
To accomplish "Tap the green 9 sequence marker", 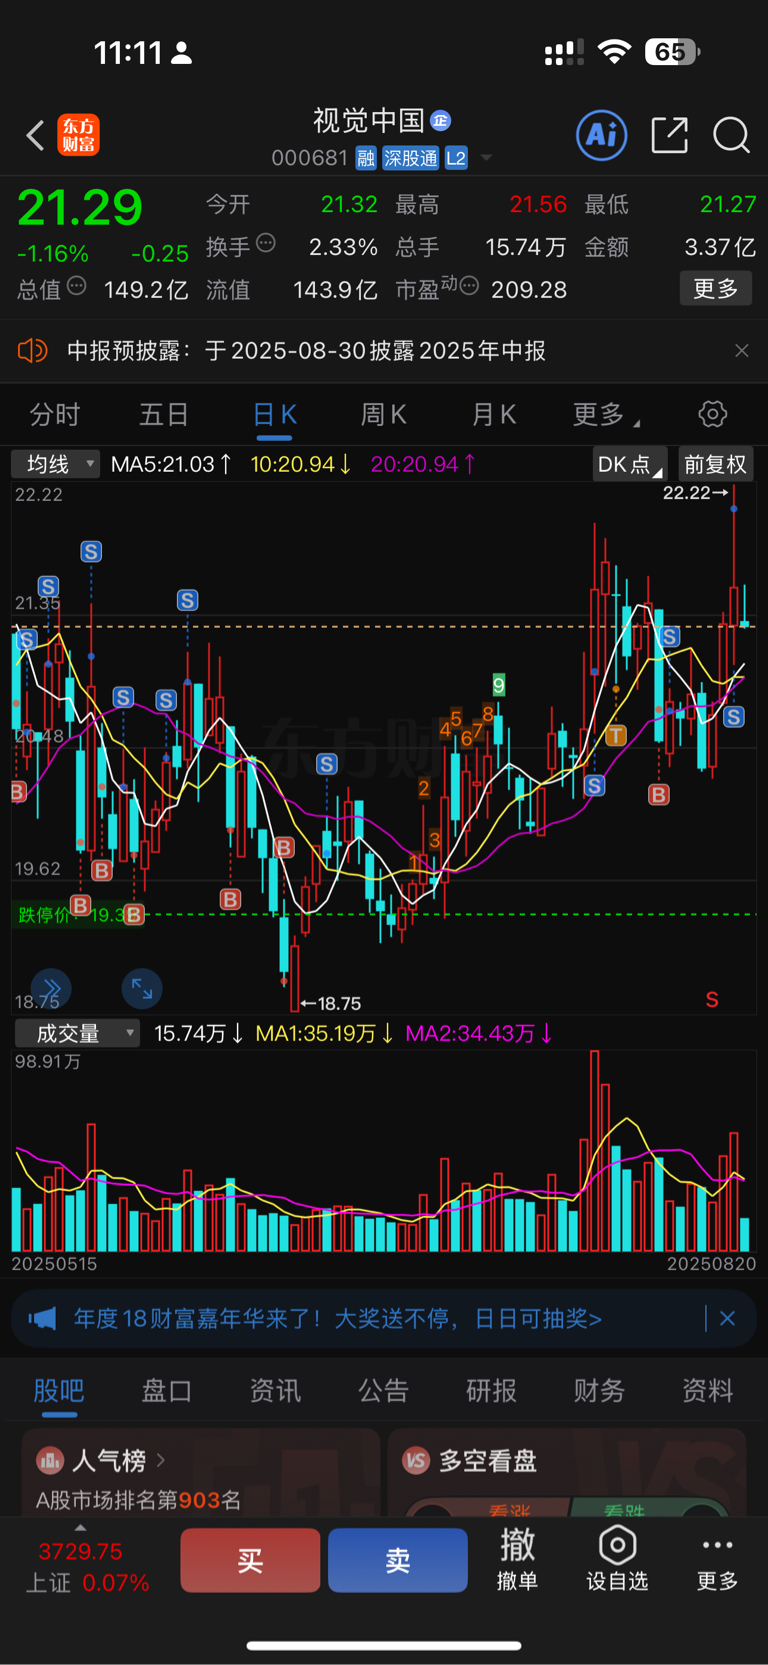I will [499, 685].
